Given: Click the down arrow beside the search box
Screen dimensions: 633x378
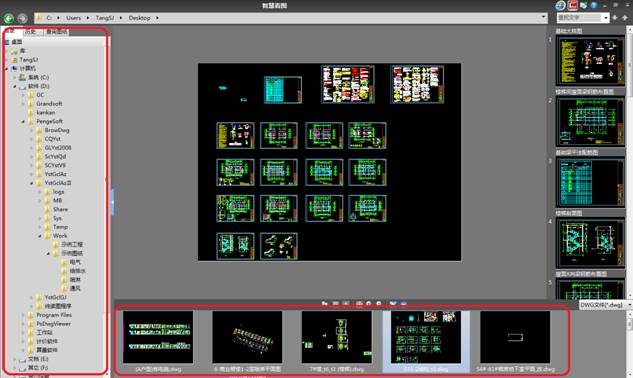Looking at the screenshot, I should tap(615, 18).
